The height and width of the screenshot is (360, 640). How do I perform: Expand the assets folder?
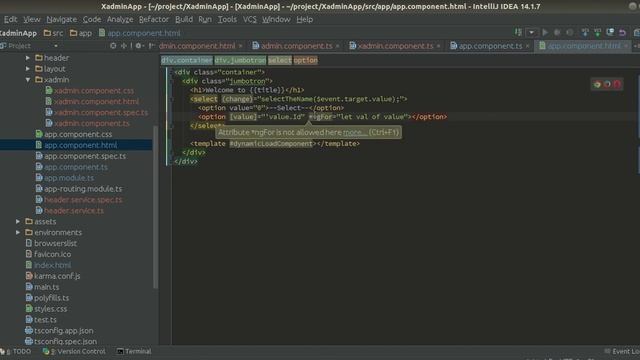tap(18, 222)
